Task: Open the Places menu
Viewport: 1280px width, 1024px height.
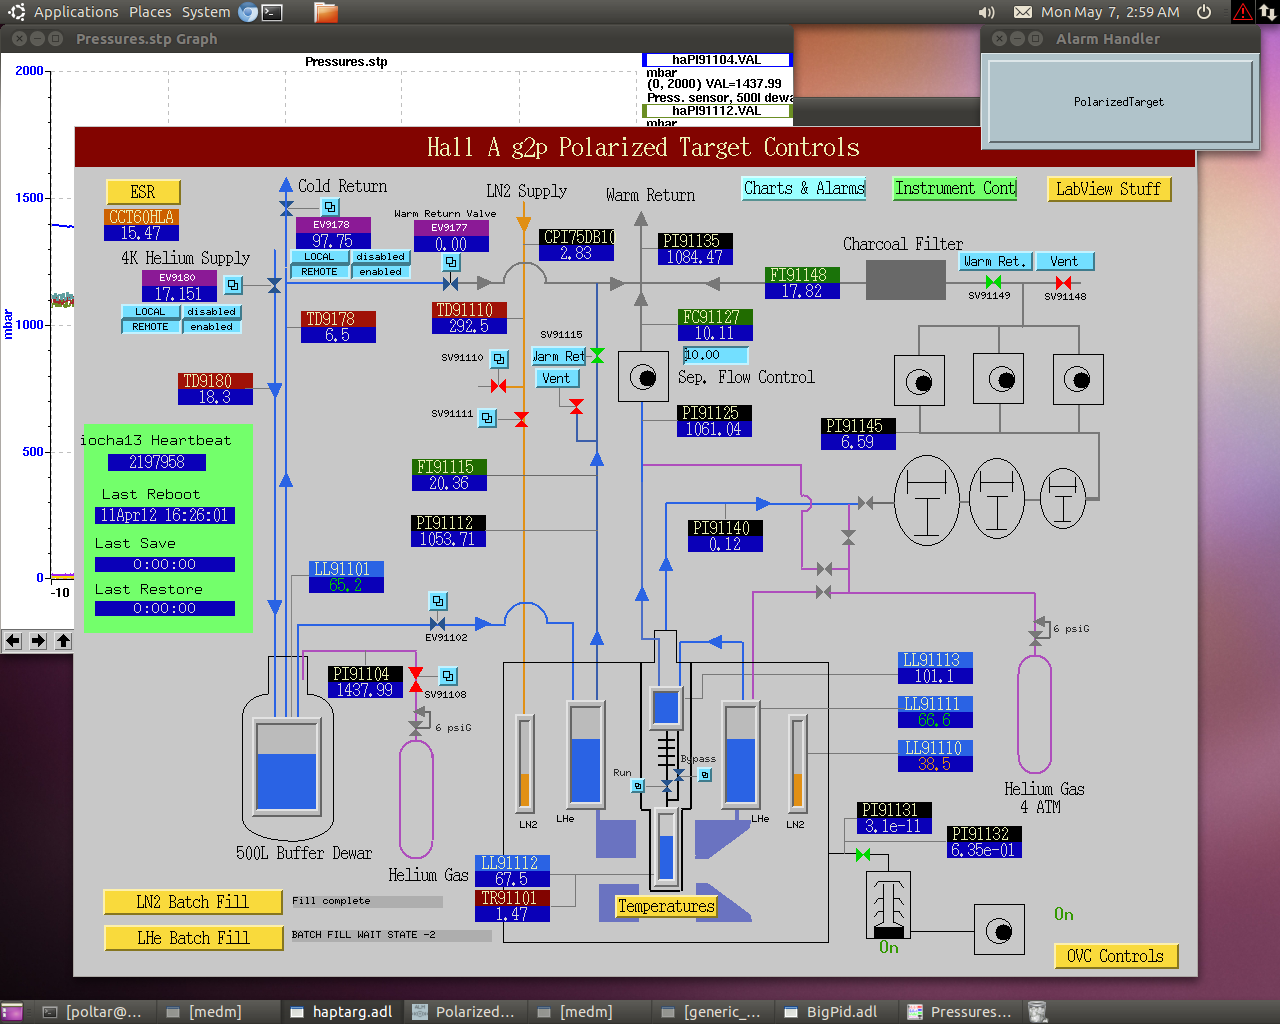Action: pos(150,12)
